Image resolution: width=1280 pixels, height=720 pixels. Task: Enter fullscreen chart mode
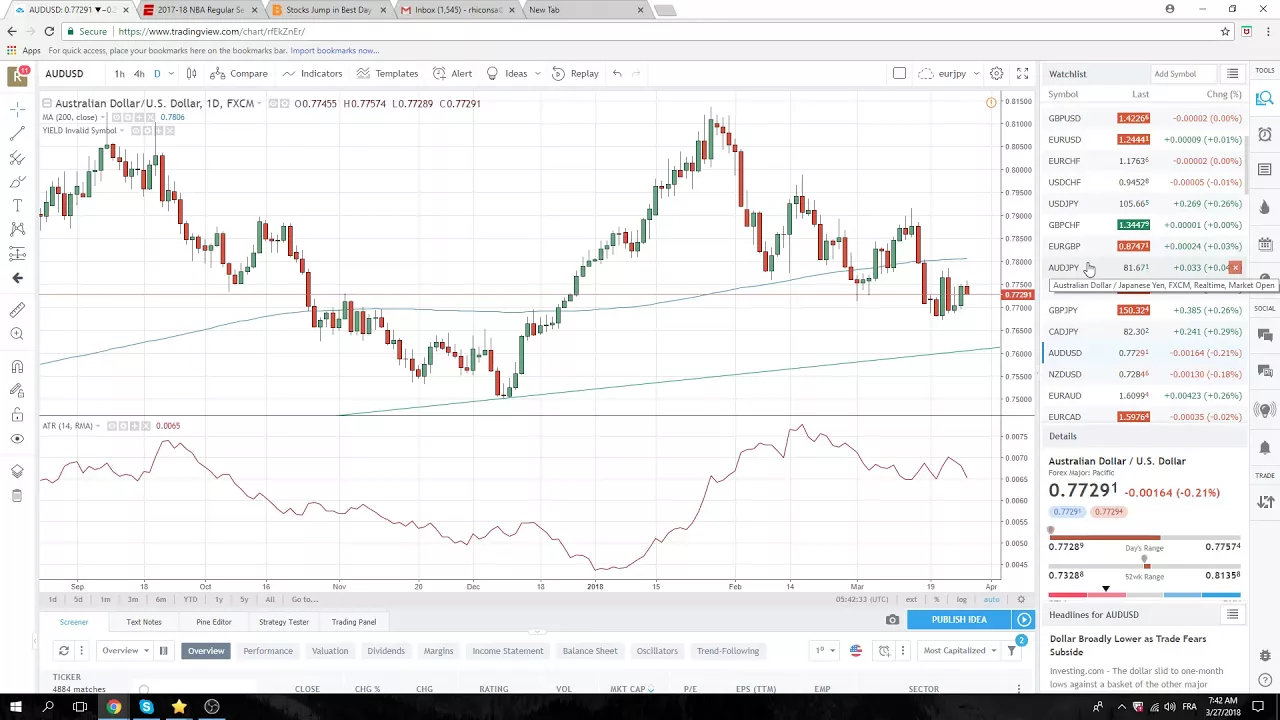coord(1022,73)
